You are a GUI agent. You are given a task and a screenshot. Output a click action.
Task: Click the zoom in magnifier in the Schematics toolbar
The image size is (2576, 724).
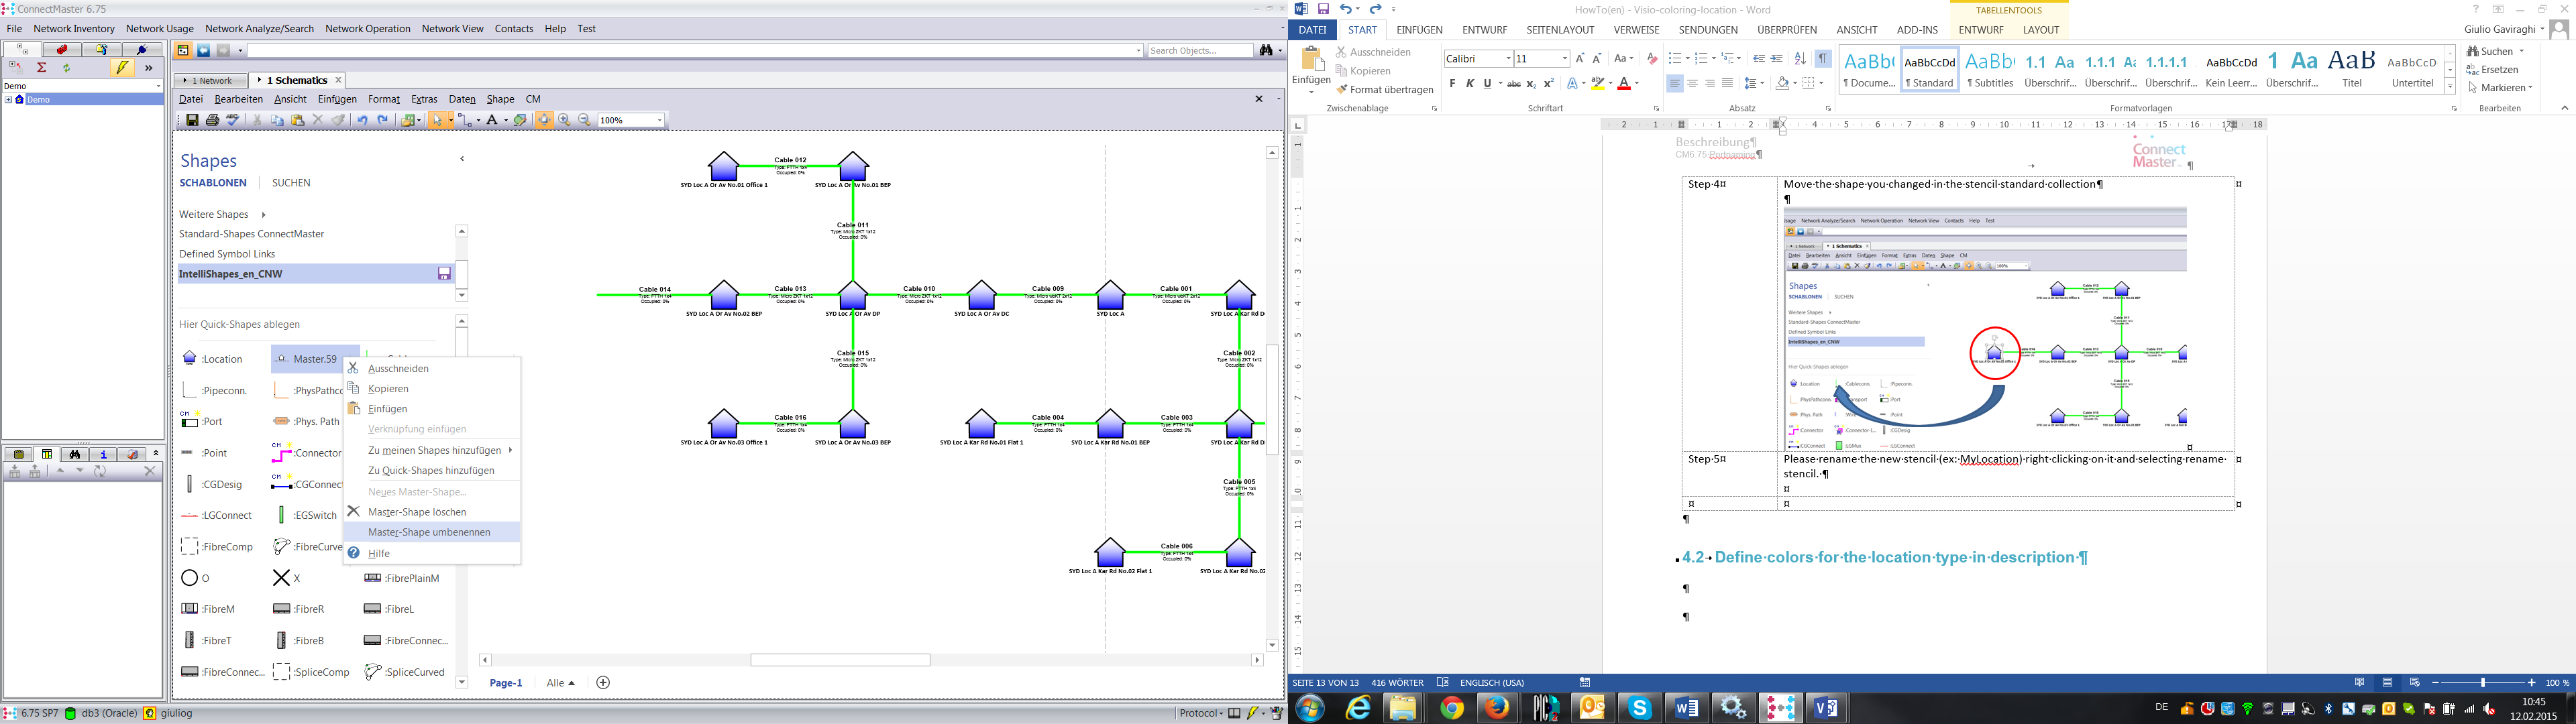(x=565, y=120)
